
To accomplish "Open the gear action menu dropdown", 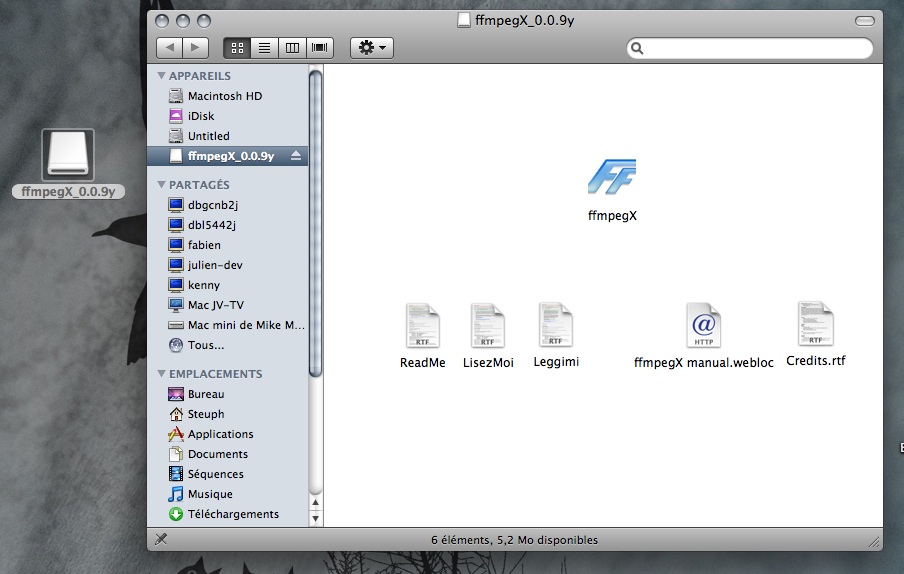I will pyautogui.click(x=371, y=47).
